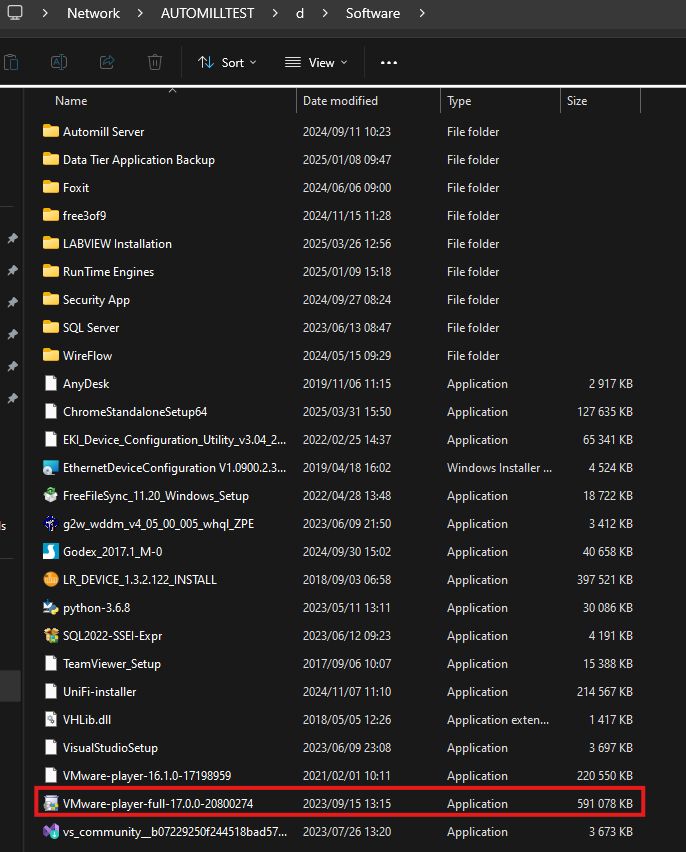The width and height of the screenshot is (686, 852).
Task: Select the WireFlow folder icon
Action: click(x=51, y=355)
